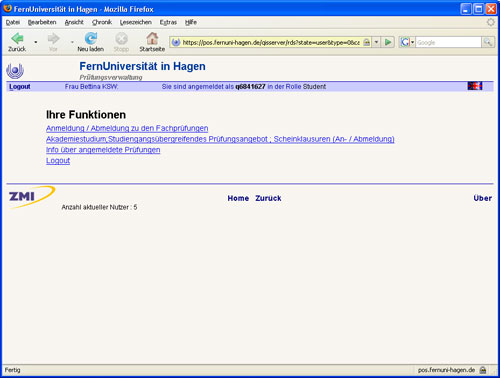Image resolution: width=500 pixels, height=378 pixels.
Task: Click into the Google search field
Action: tap(448, 42)
